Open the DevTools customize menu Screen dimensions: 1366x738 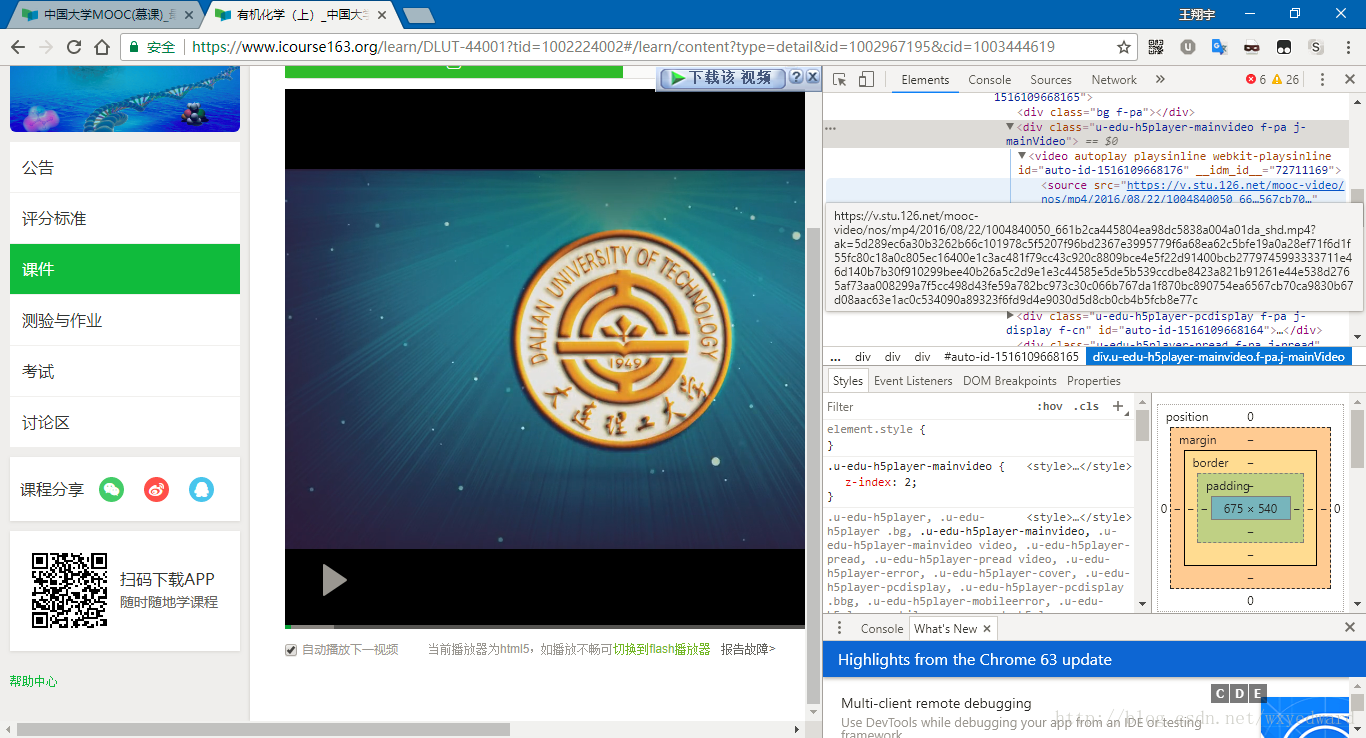coord(1322,80)
